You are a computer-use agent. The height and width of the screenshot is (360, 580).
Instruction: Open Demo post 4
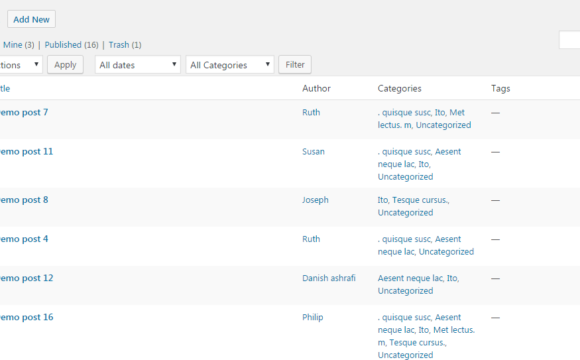pos(24,239)
